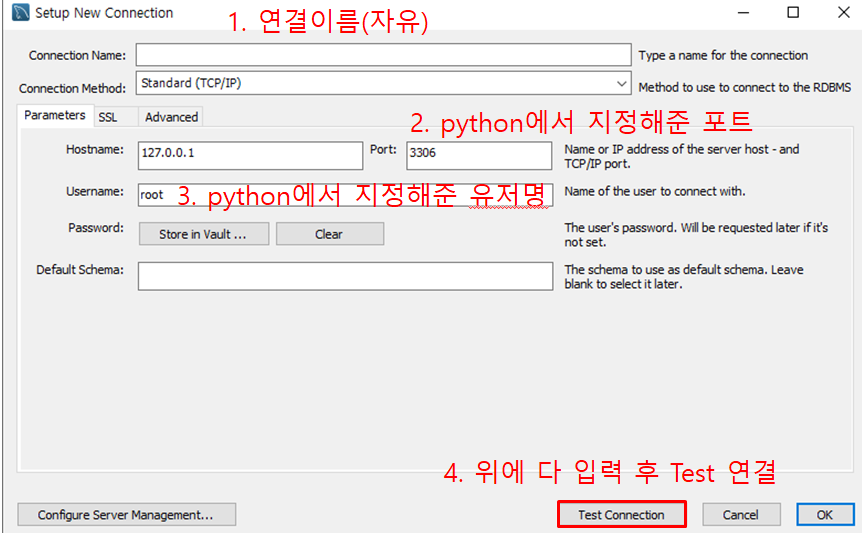
Task: Cancel the new connection setup
Action: click(x=741, y=515)
